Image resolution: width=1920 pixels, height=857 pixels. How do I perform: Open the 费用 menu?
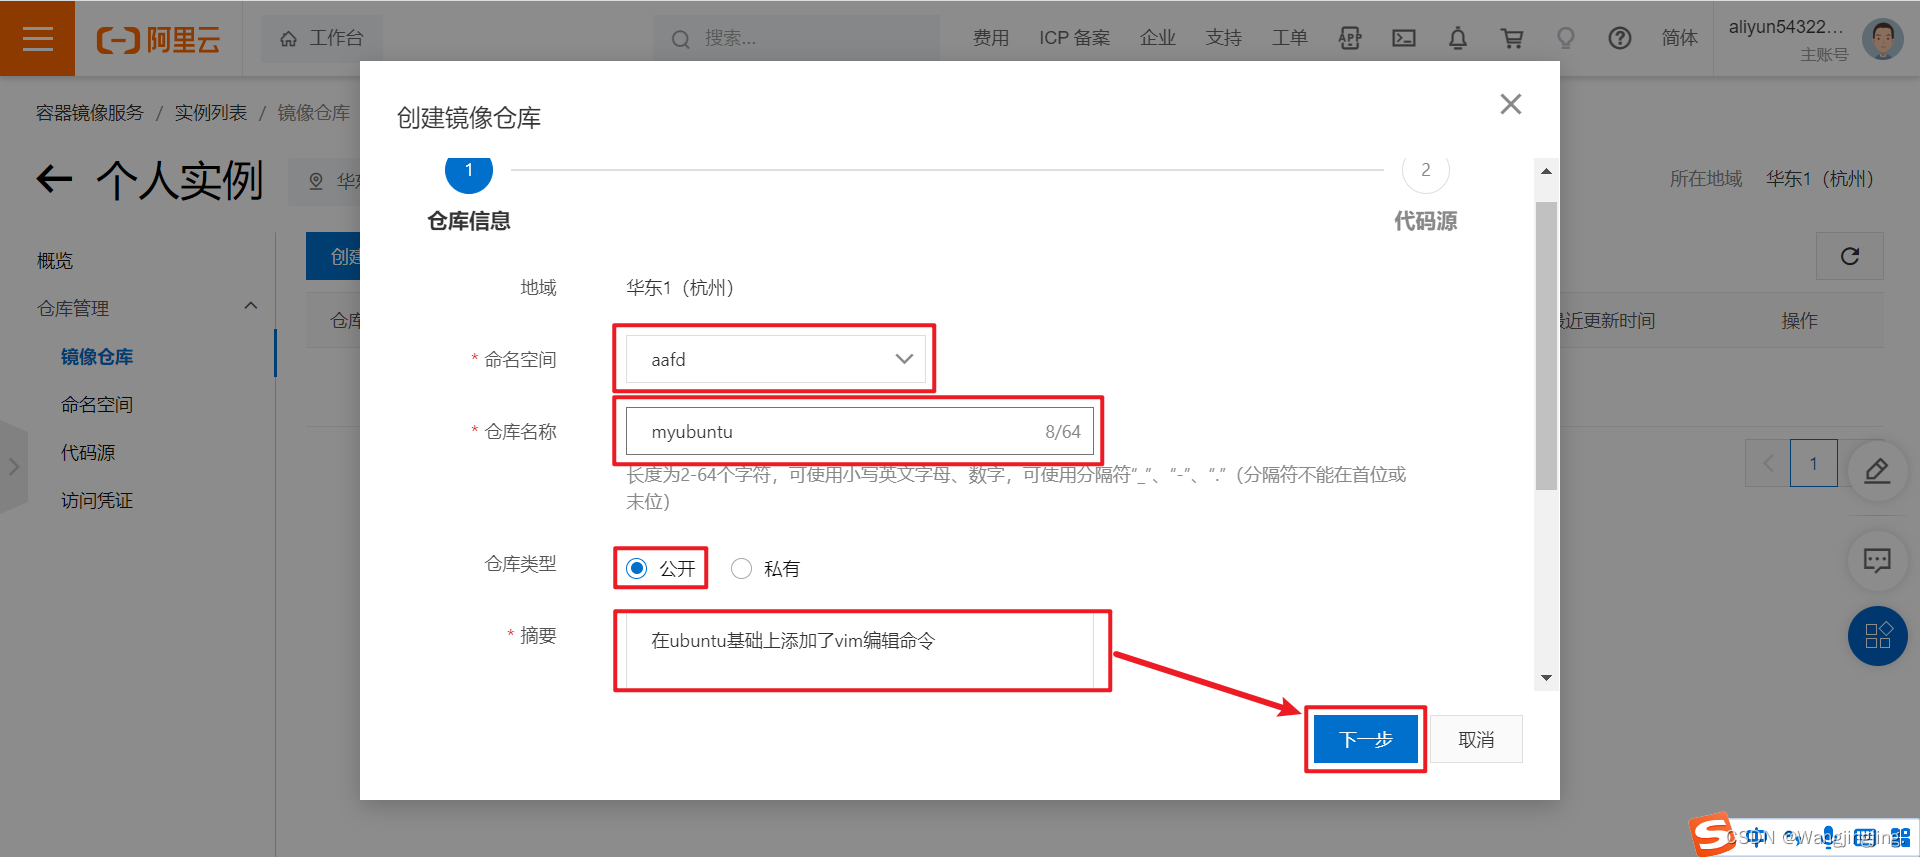pos(990,38)
